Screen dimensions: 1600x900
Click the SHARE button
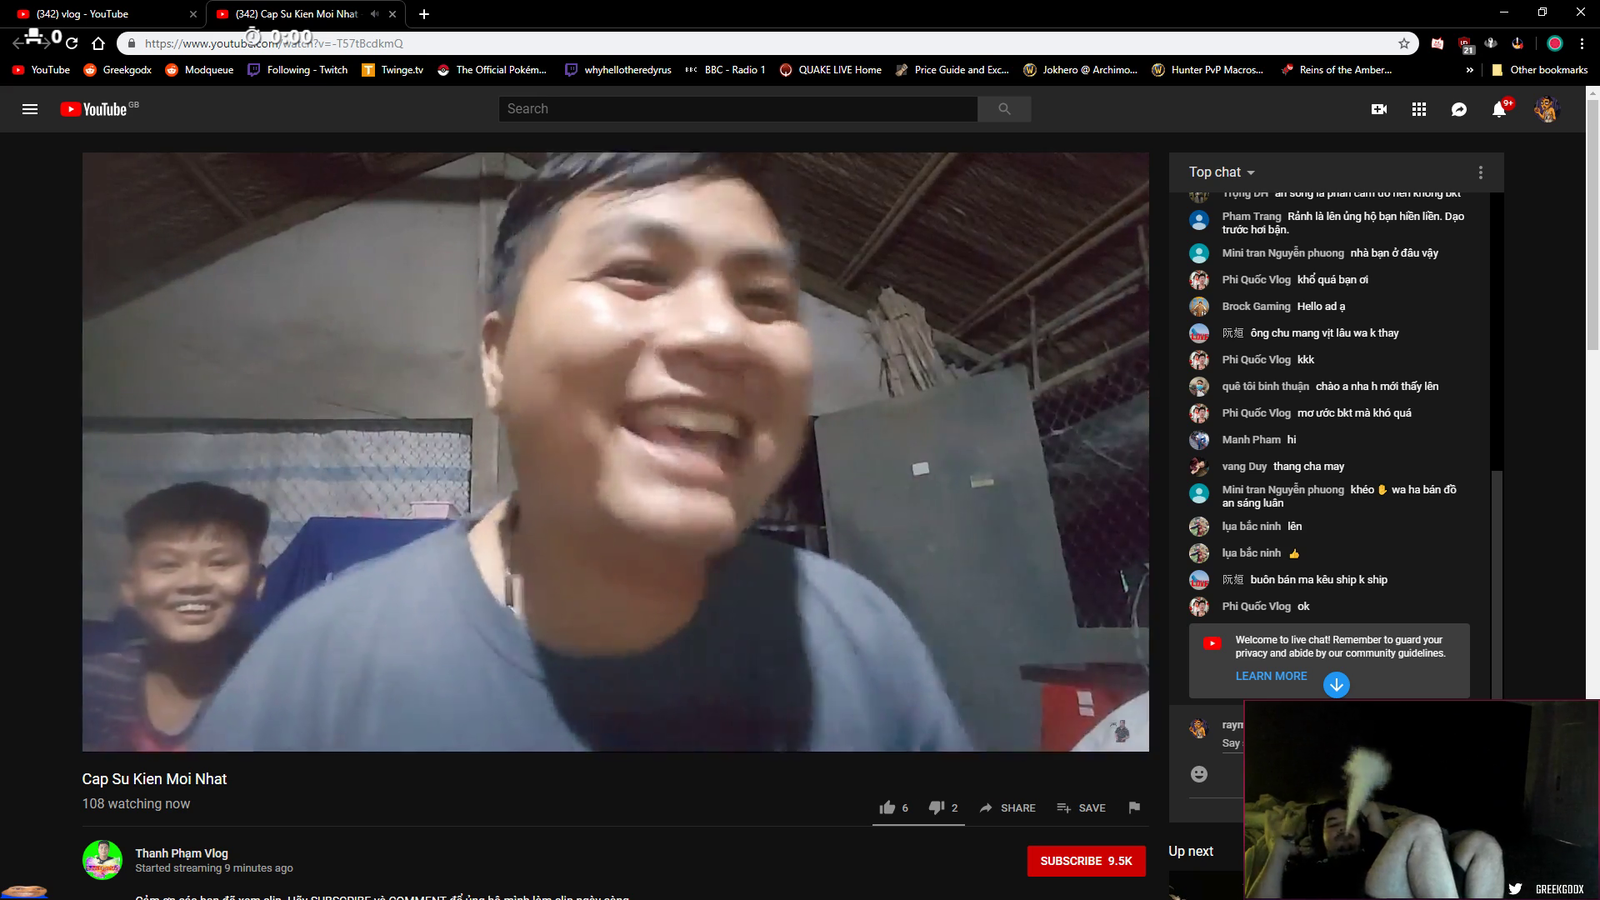(x=1008, y=808)
